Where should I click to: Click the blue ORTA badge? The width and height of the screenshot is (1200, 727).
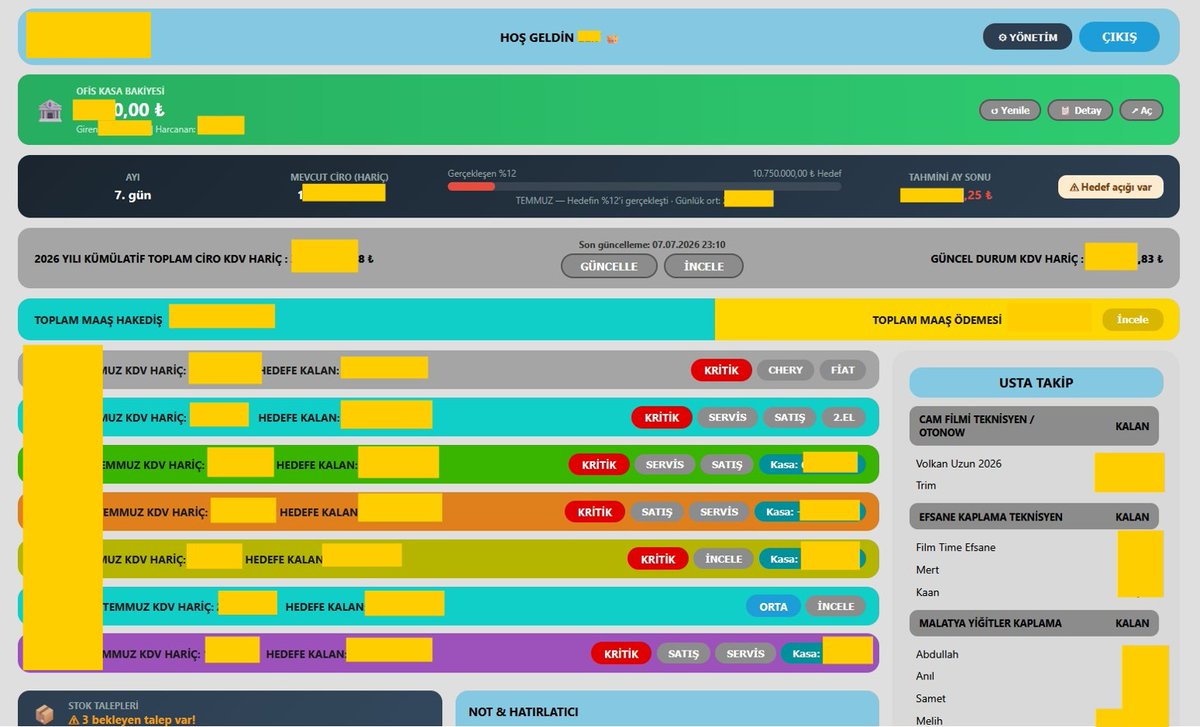(x=773, y=606)
